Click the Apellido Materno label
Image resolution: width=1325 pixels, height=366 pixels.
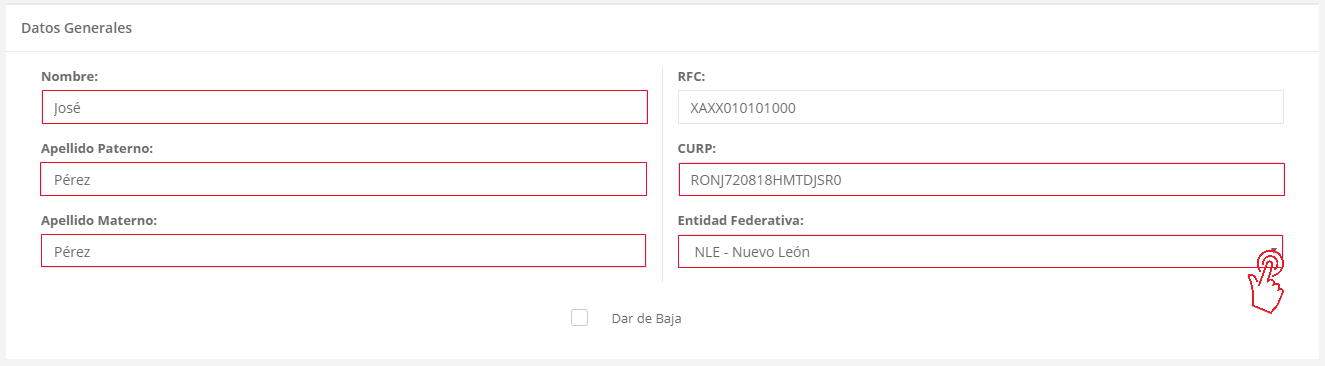point(98,220)
